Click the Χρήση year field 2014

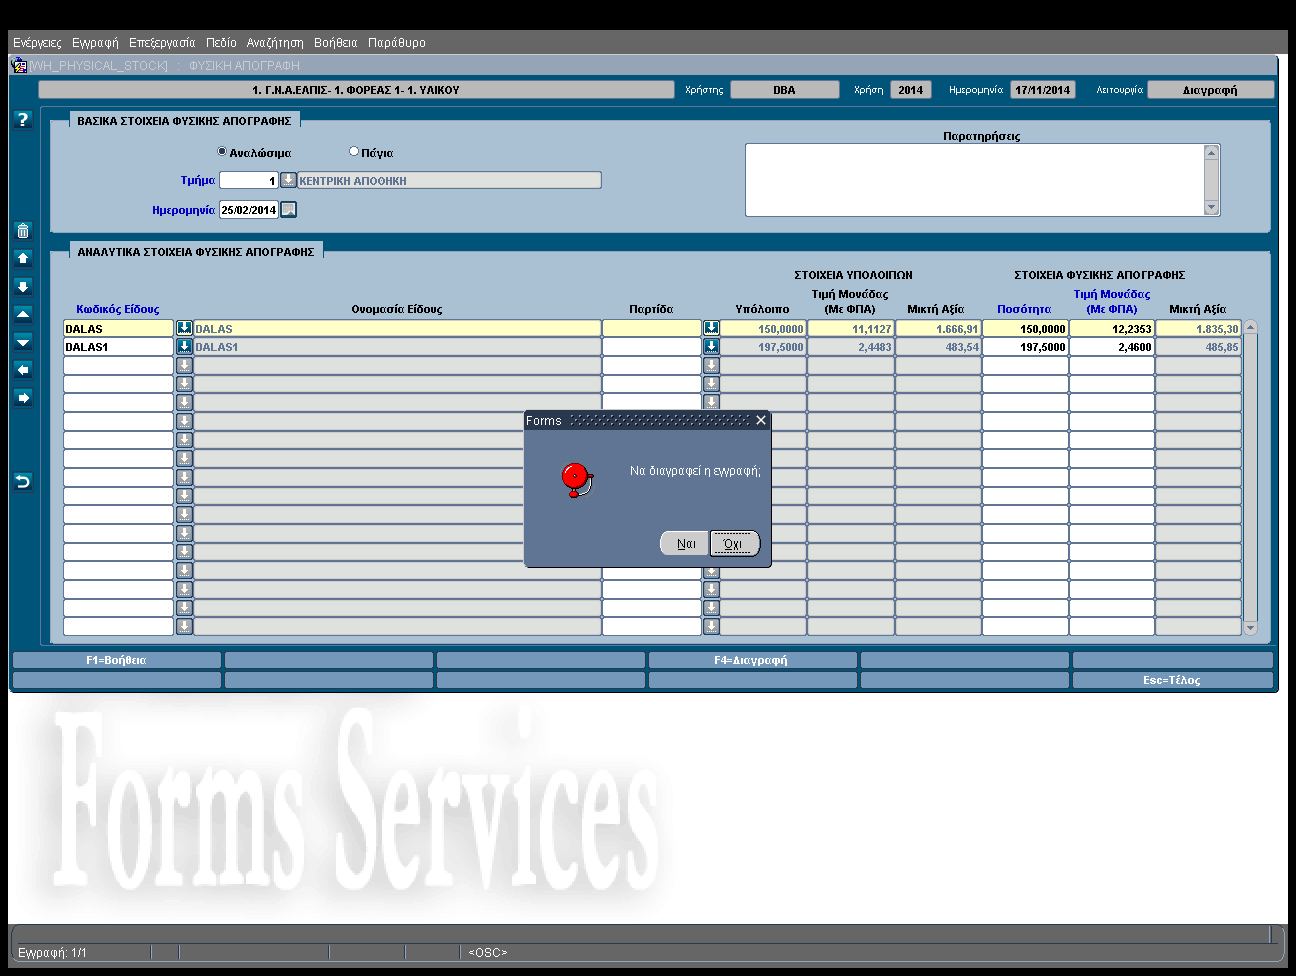pos(910,90)
